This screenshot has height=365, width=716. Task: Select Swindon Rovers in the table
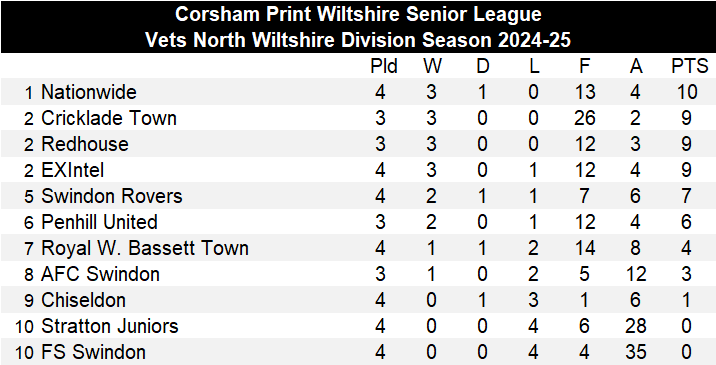click(112, 196)
